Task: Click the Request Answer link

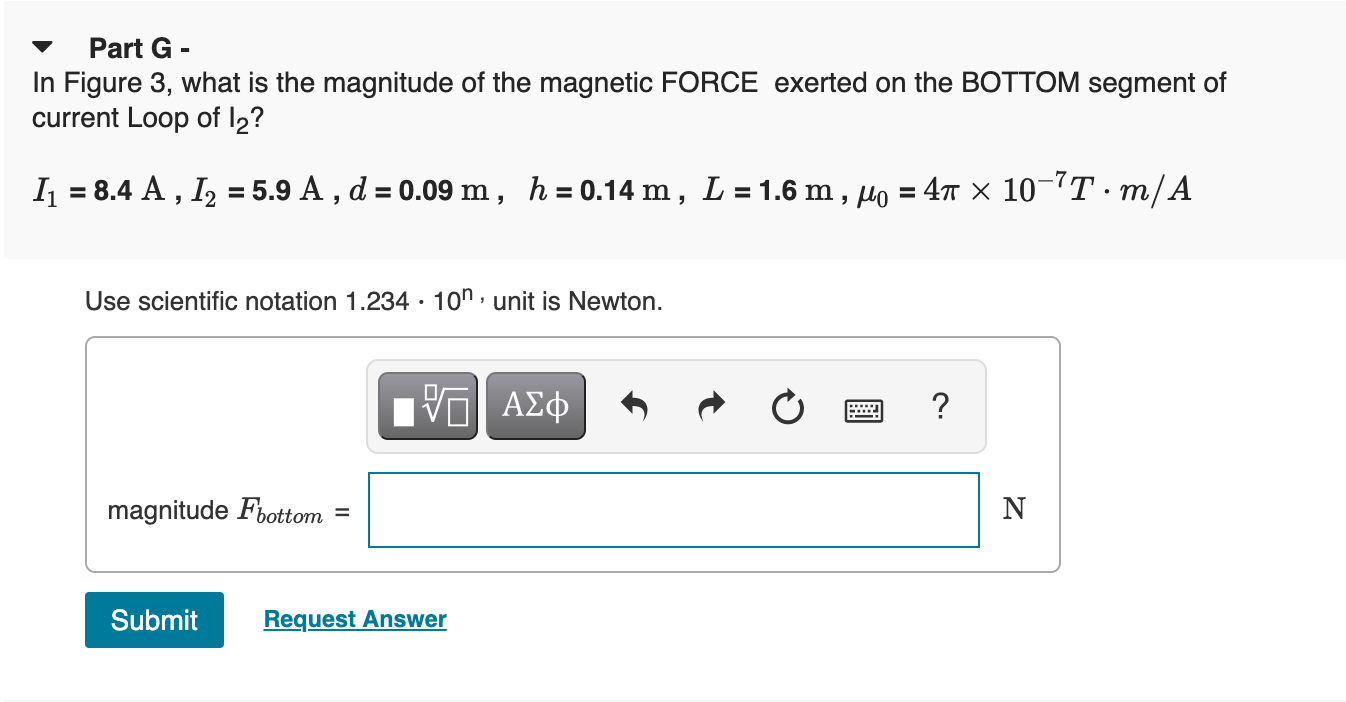Action: pos(354,619)
